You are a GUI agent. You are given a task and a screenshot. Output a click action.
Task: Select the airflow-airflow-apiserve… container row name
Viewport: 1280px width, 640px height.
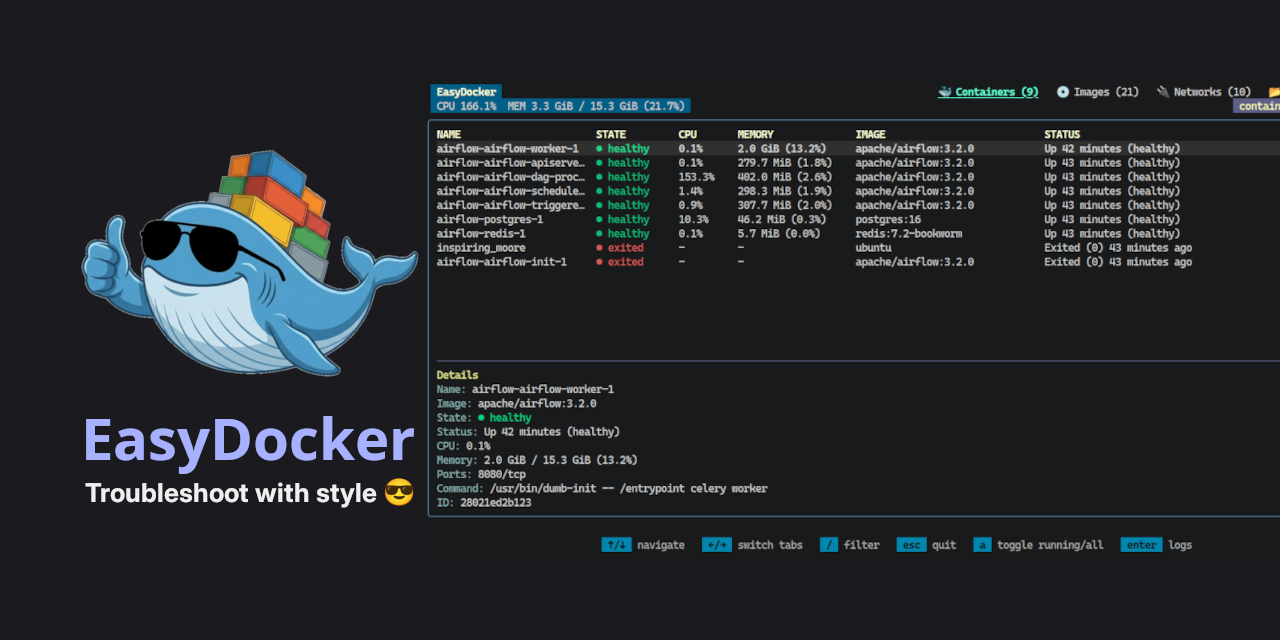tap(510, 162)
